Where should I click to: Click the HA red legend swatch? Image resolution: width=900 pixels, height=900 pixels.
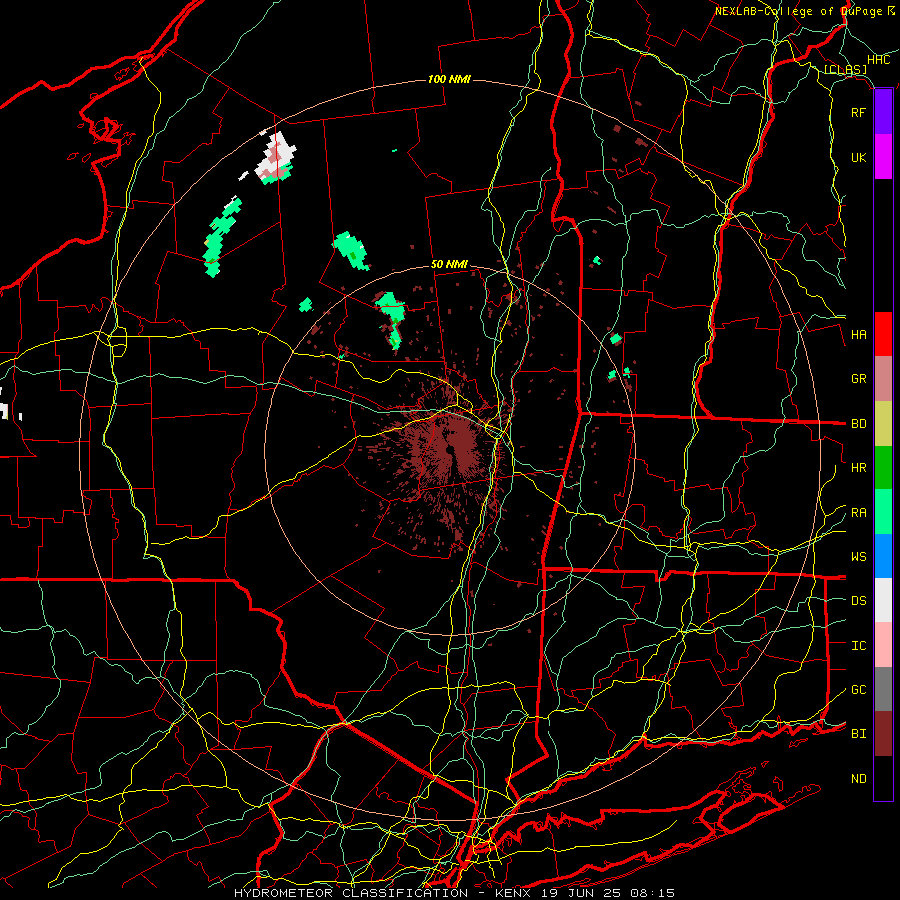tap(883, 334)
